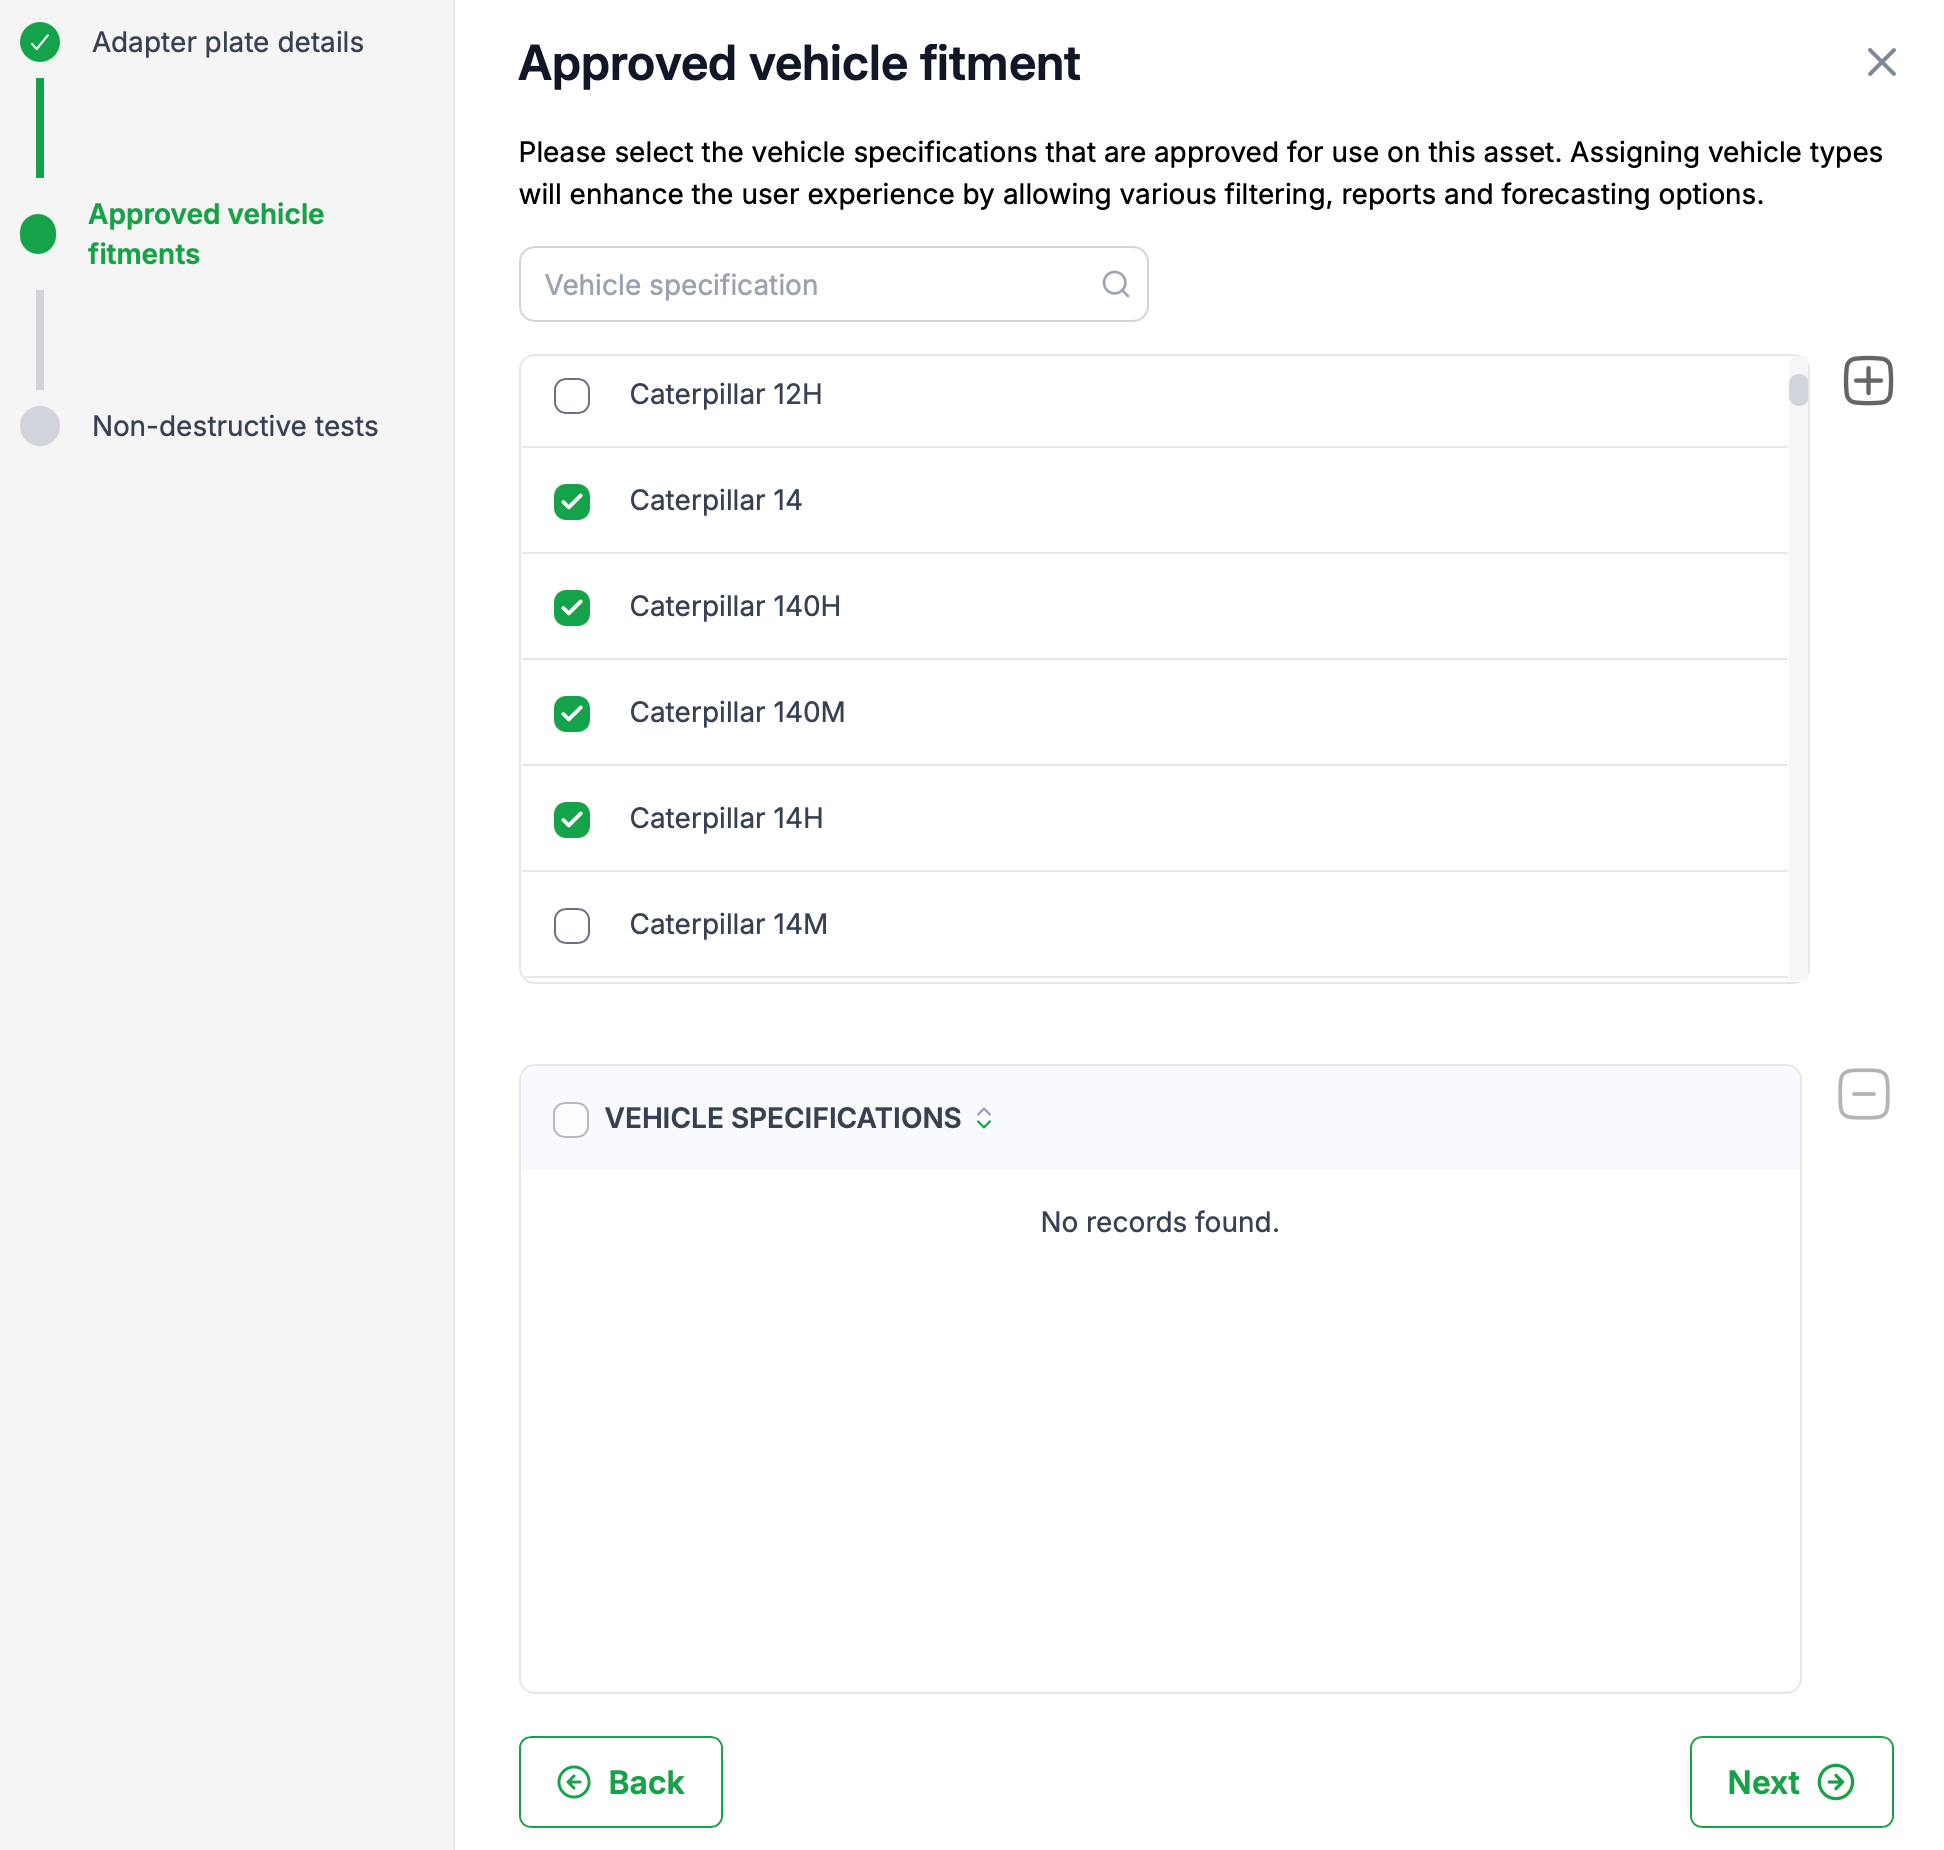The image size is (1944, 1850).
Task: Uncheck the Caterpillar 14H checkbox
Action: click(x=572, y=820)
